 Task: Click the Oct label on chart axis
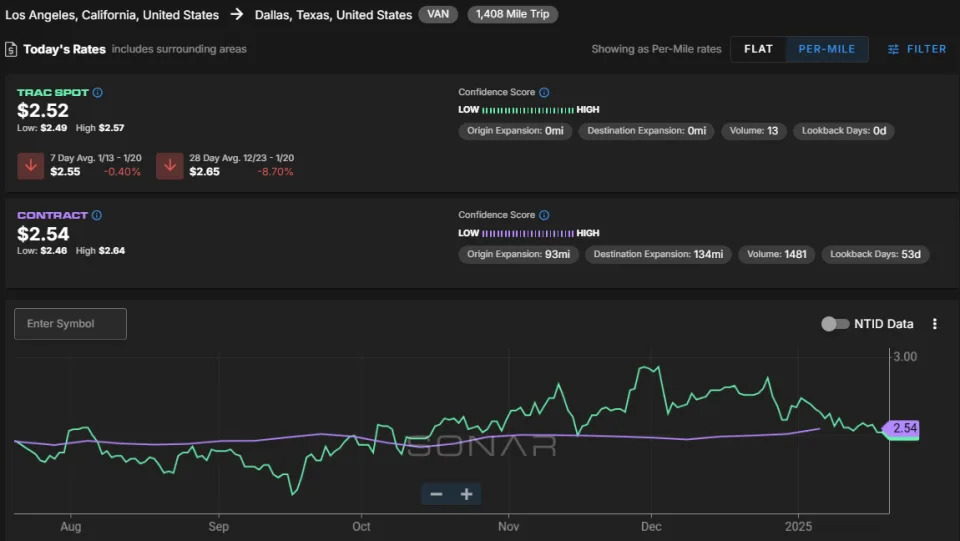point(361,527)
